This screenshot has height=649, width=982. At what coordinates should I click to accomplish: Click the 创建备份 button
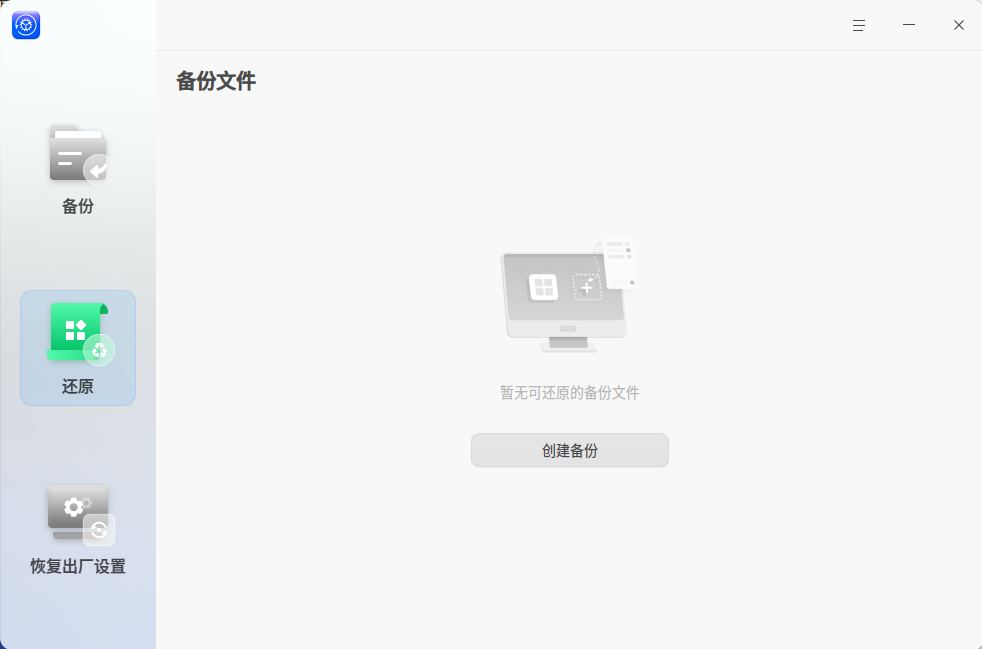tap(569, 450)
